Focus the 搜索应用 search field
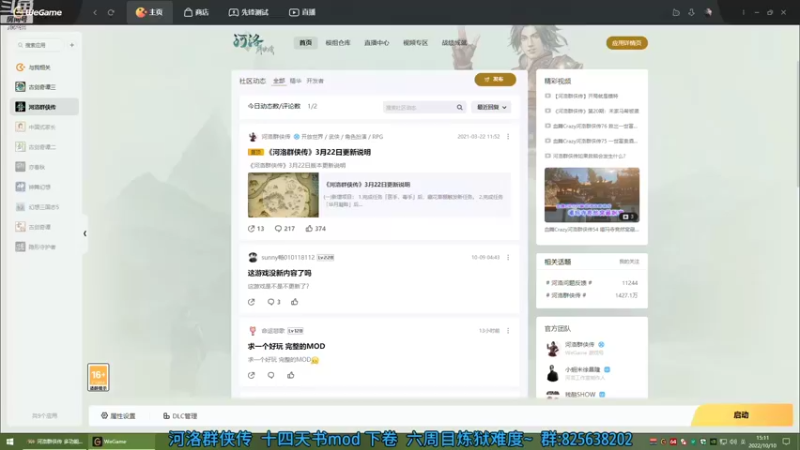Image resolution: width=800 pixels, height=450 pixels. pyautogui.click(x=39, y=45)
